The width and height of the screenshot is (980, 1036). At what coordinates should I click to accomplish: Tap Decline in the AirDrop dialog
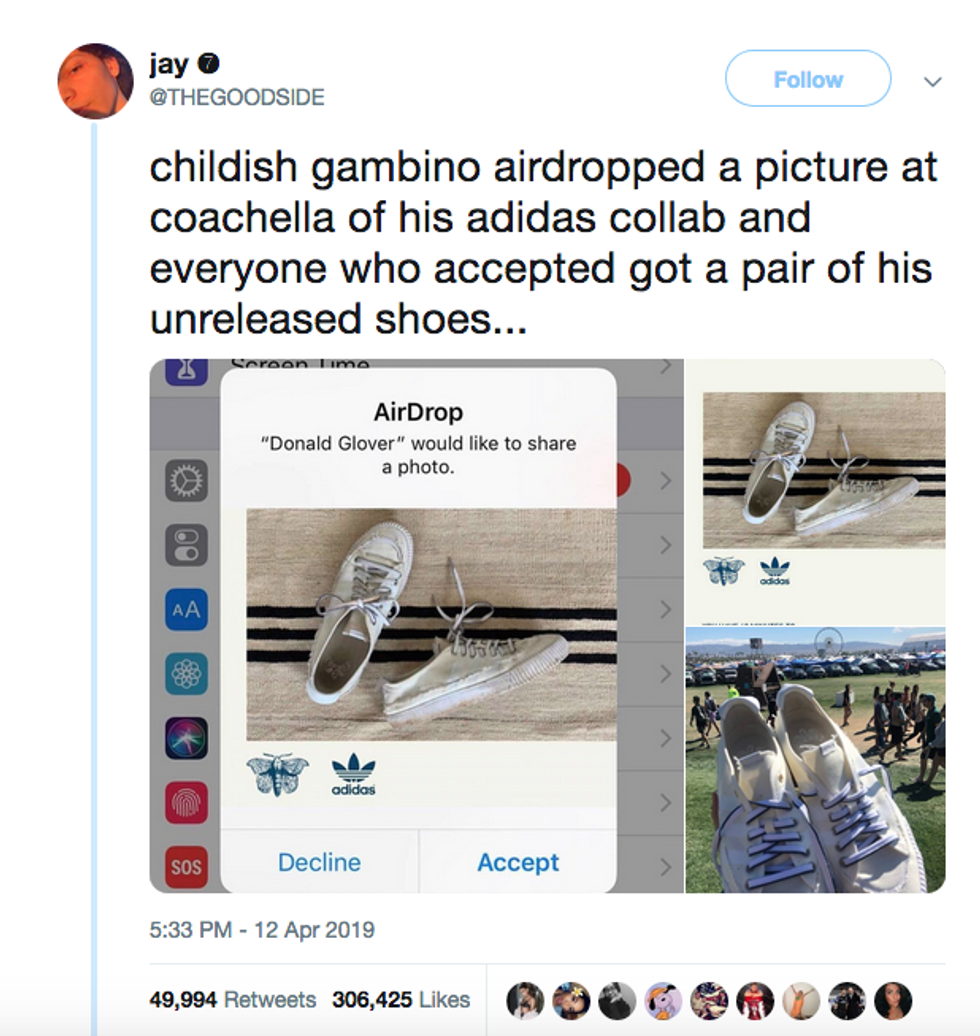pos(319,862)
